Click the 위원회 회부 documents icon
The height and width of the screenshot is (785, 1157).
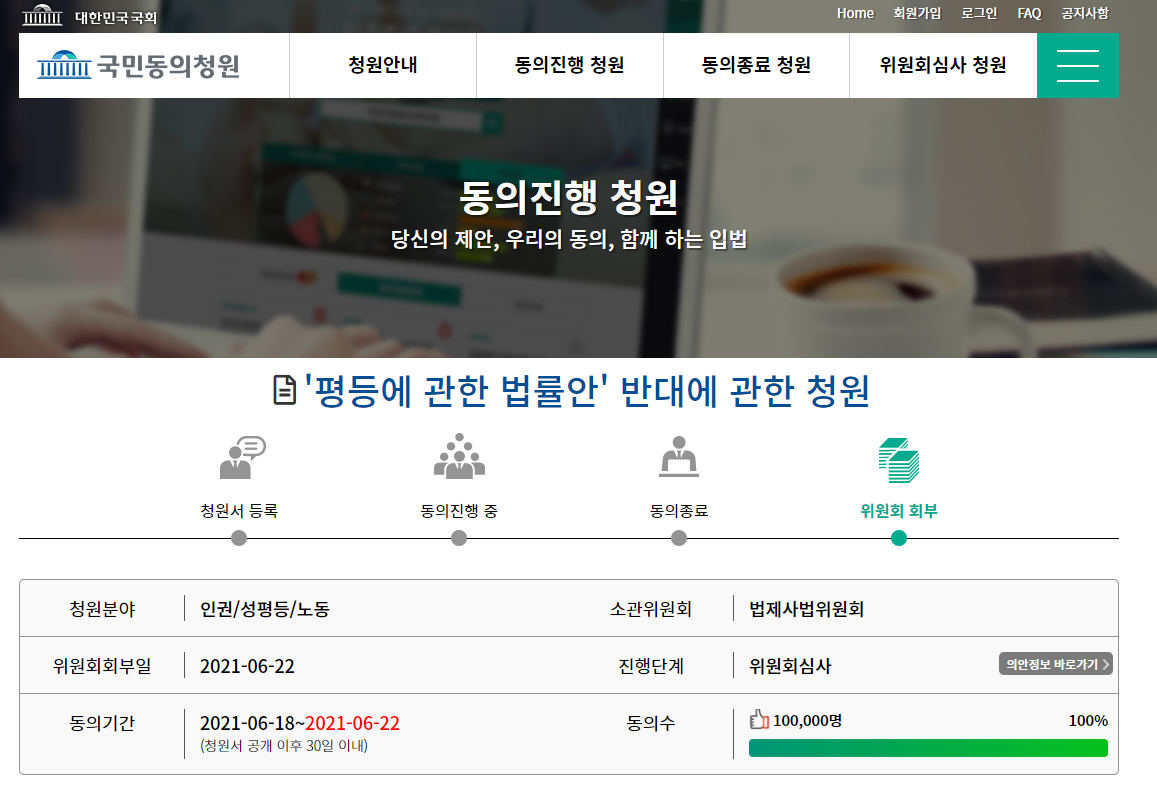[x=898, y=460]
